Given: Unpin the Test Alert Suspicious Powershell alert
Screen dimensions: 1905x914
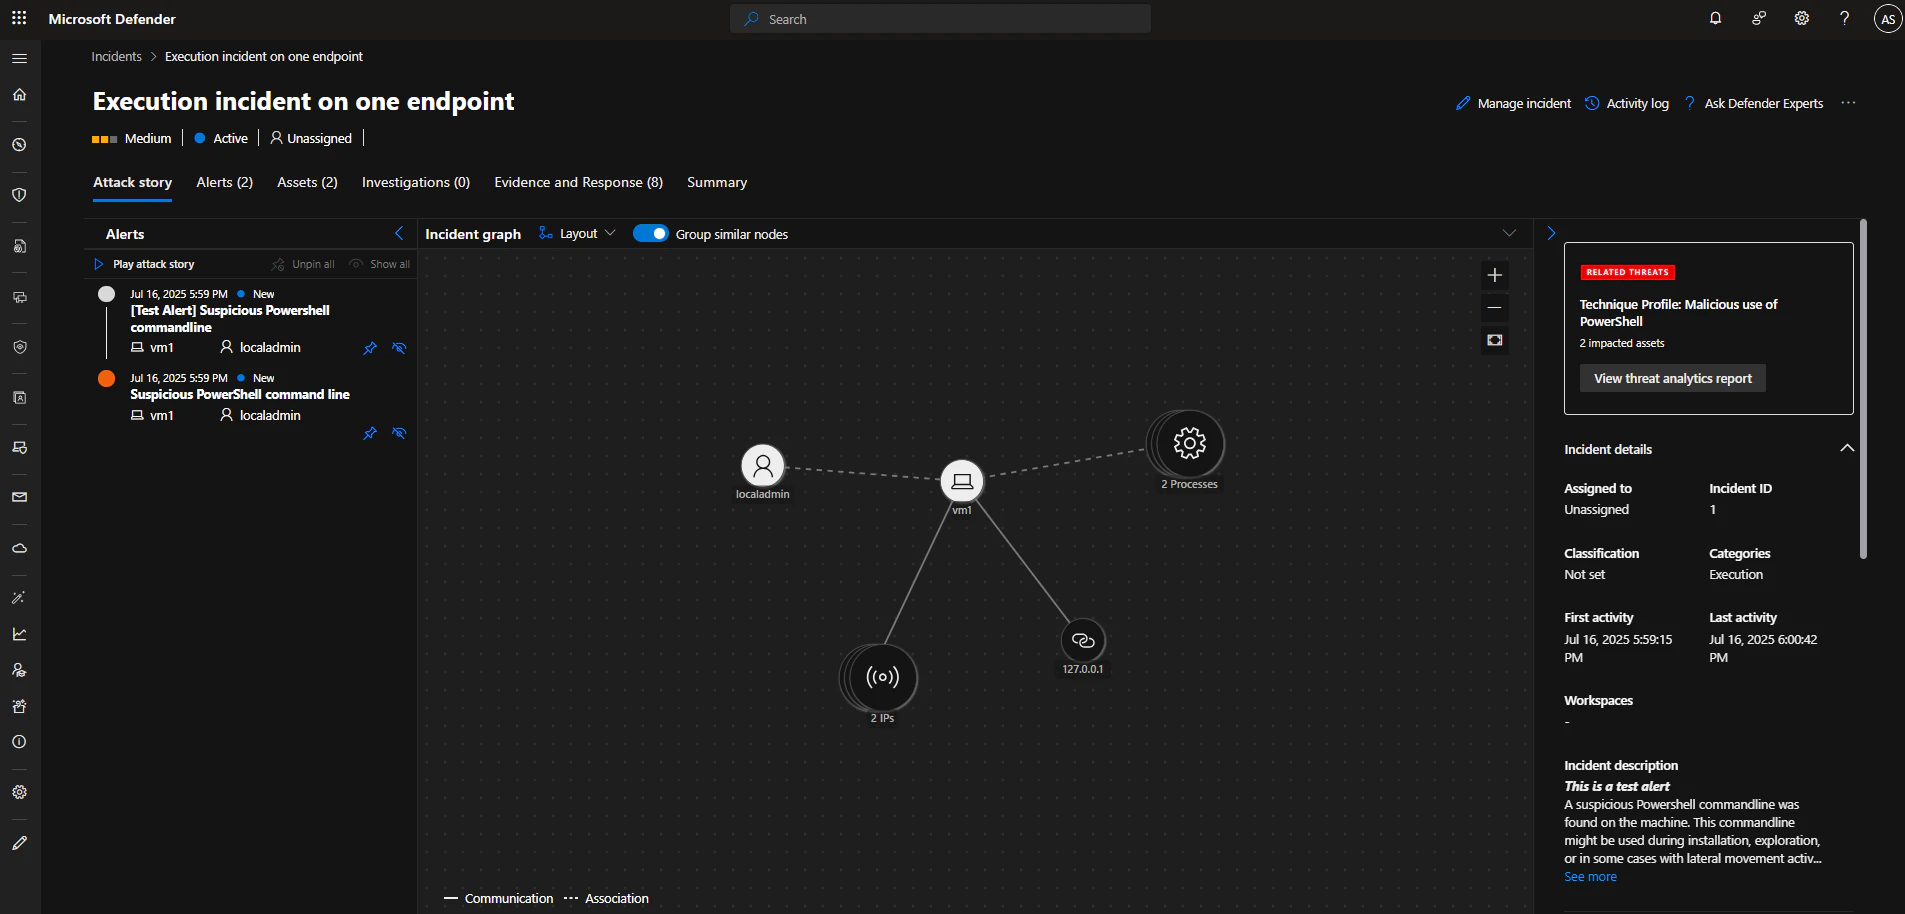Looking at the screenshot, I should [370, 348].
